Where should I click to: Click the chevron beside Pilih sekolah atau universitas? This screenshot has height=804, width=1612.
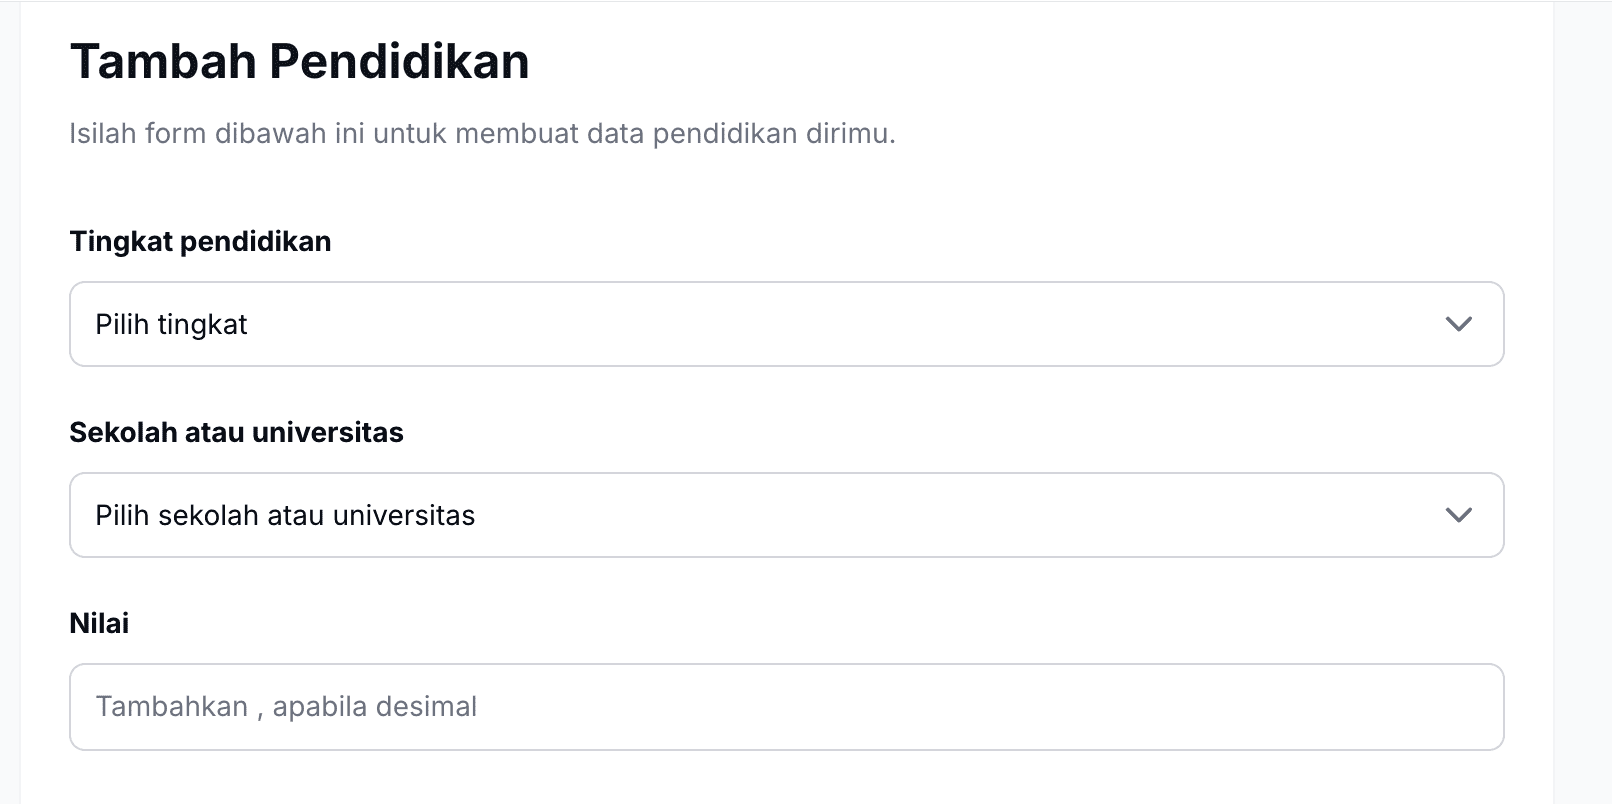click(1458, 515)
